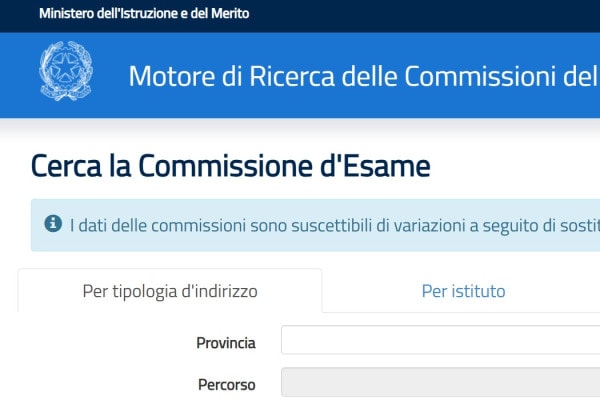Click the Italian Republic emblem logo
This screenshot has height=400, width=600.
pos(64,70)
